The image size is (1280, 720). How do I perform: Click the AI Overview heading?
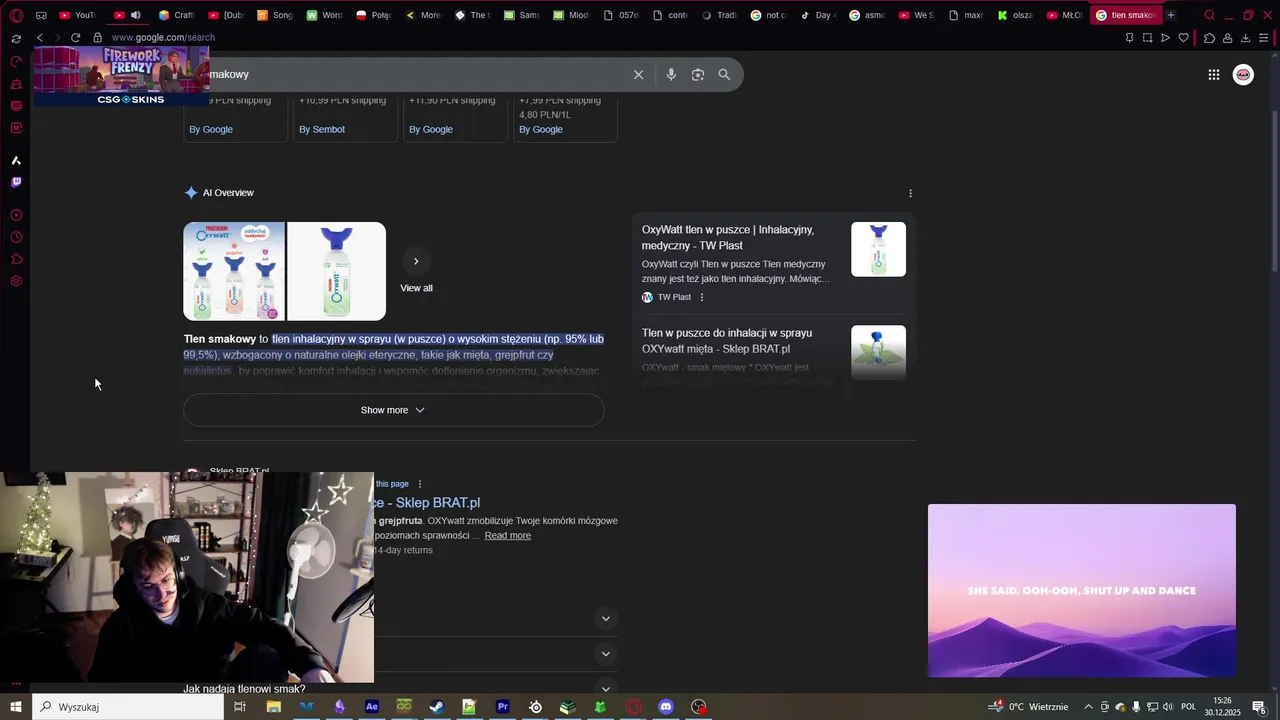[x=228, y=193]
